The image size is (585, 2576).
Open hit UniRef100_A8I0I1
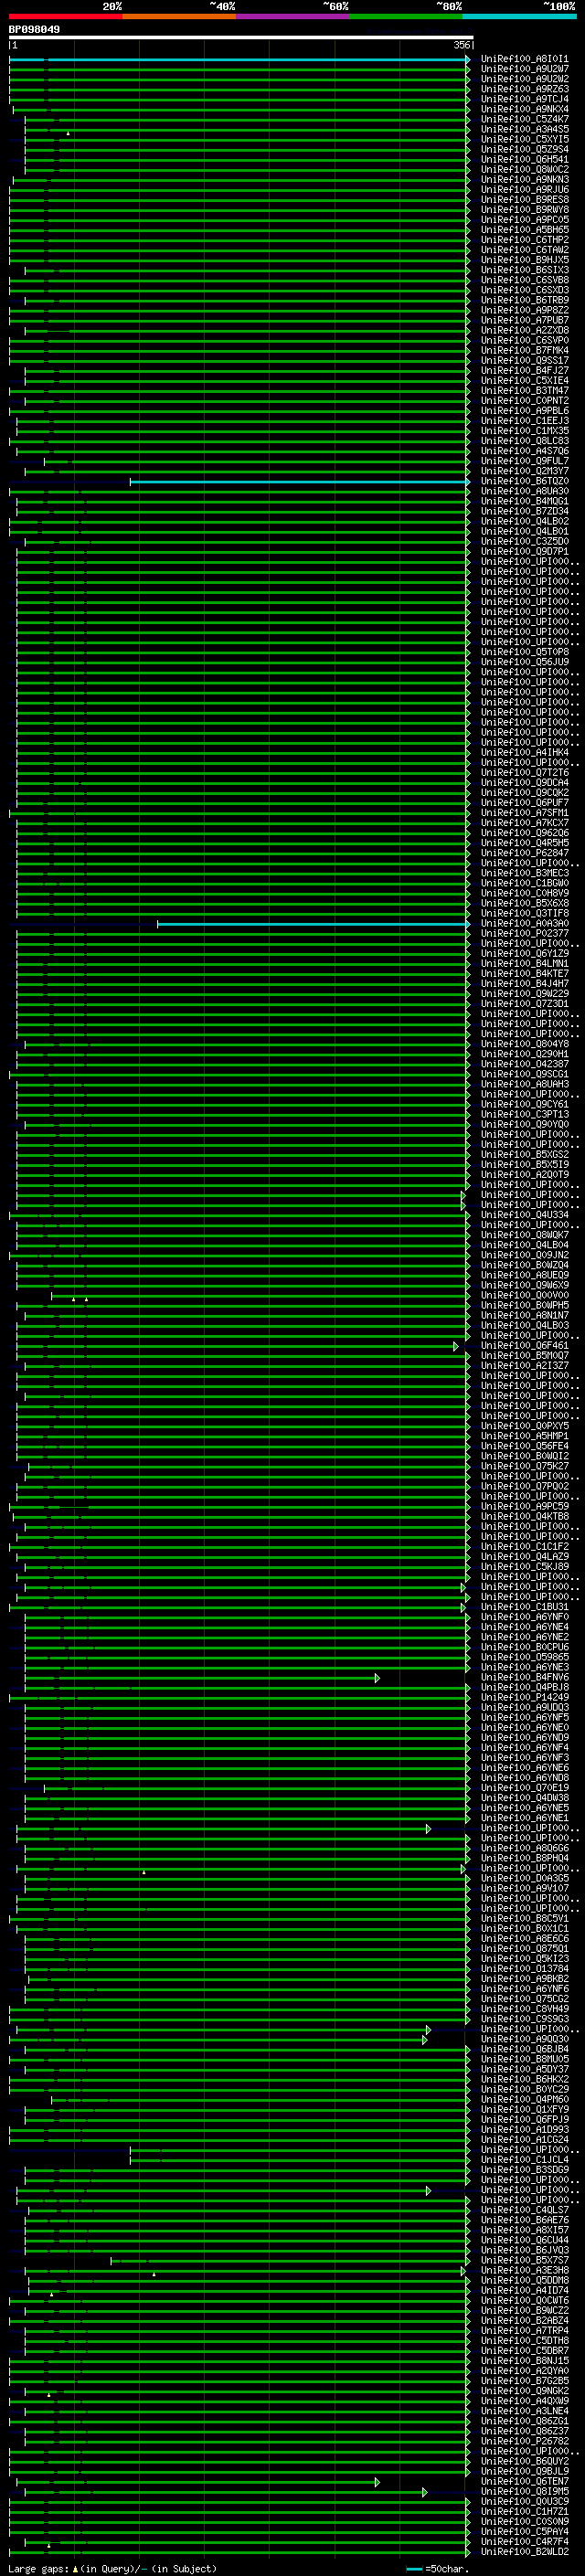(x=524, y=59)
